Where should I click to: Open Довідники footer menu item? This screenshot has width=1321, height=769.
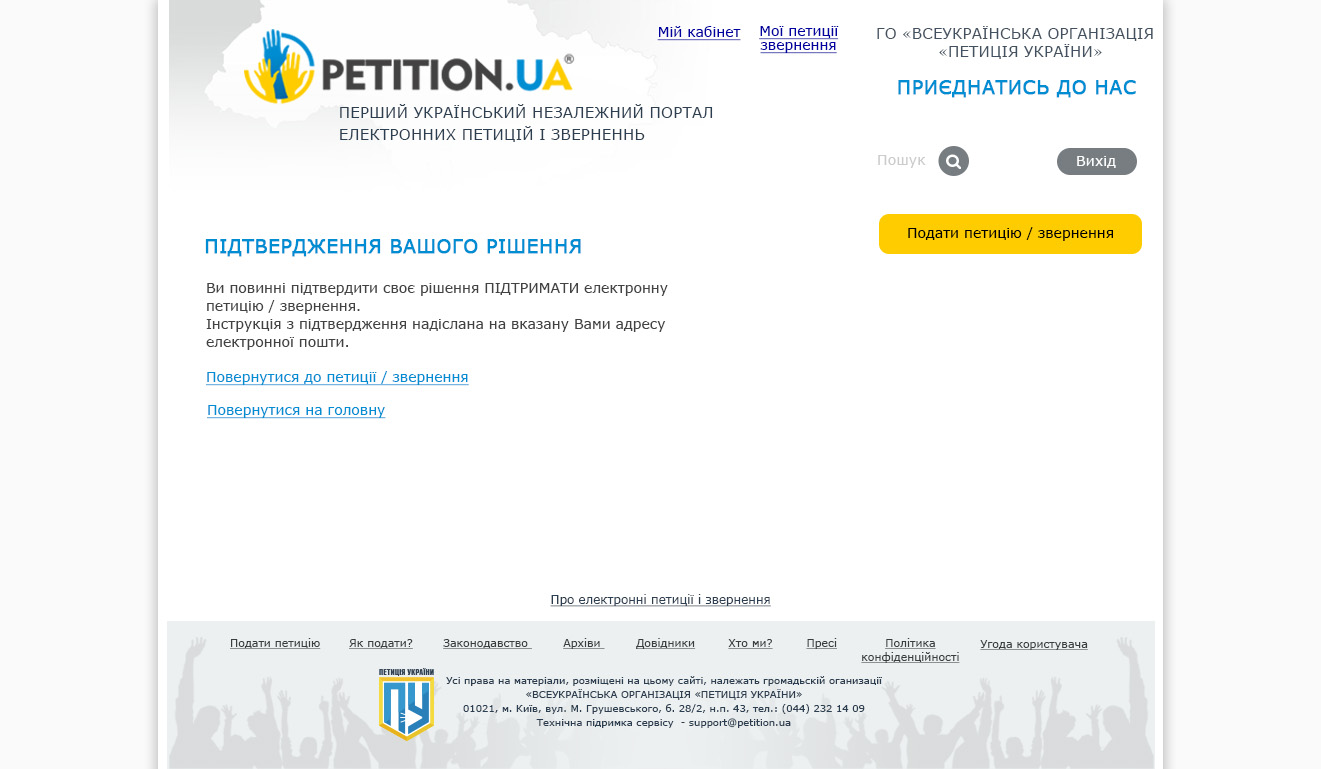[665, 643]
